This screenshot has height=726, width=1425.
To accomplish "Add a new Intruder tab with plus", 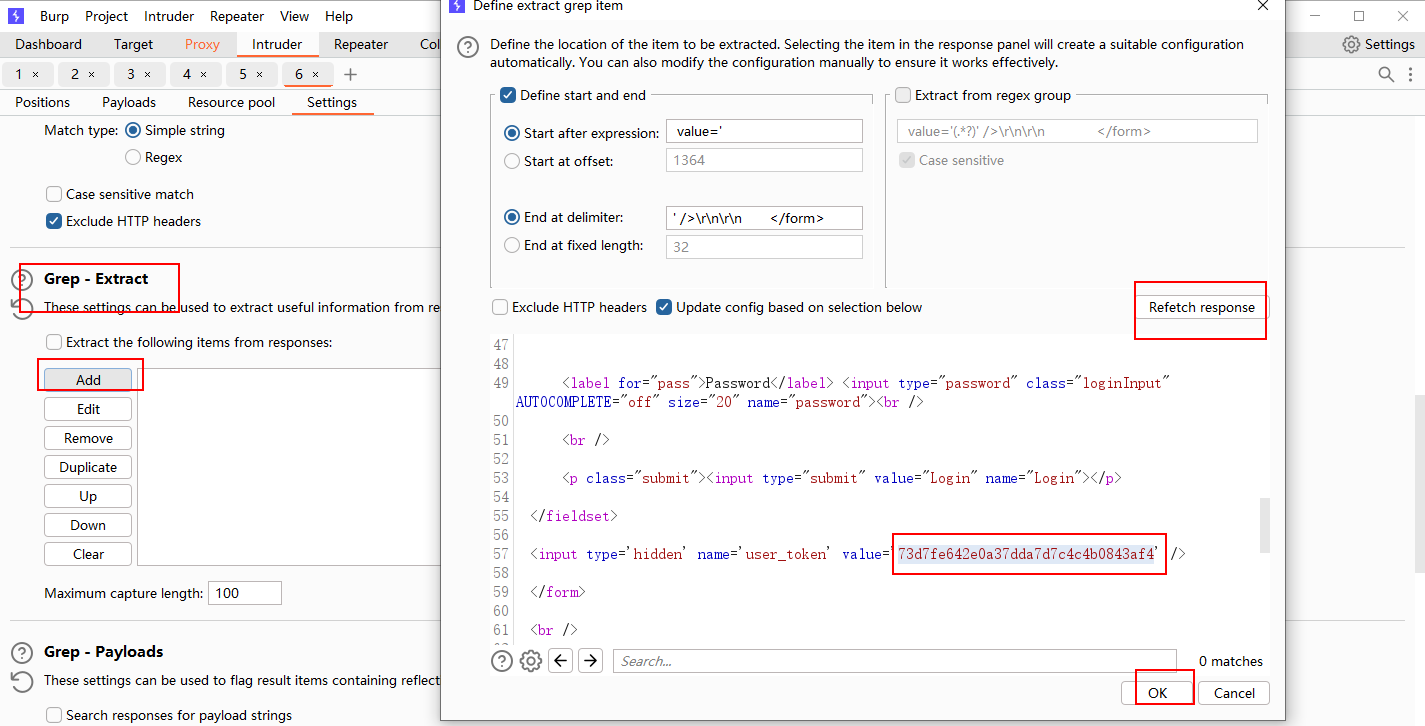I will (350, 75).
